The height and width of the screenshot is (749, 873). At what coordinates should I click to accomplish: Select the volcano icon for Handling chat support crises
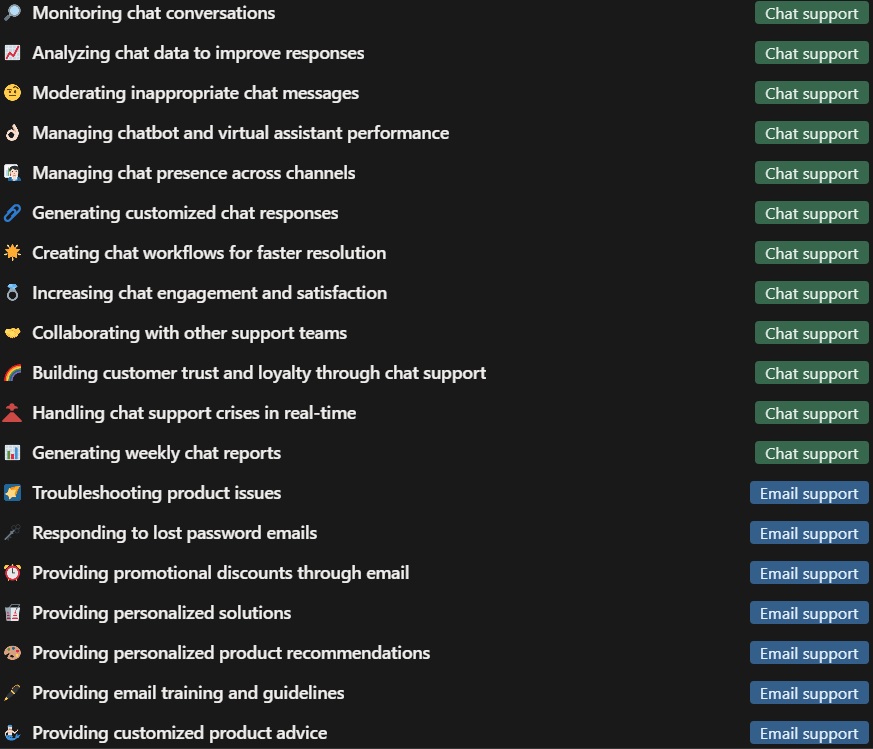14,413
